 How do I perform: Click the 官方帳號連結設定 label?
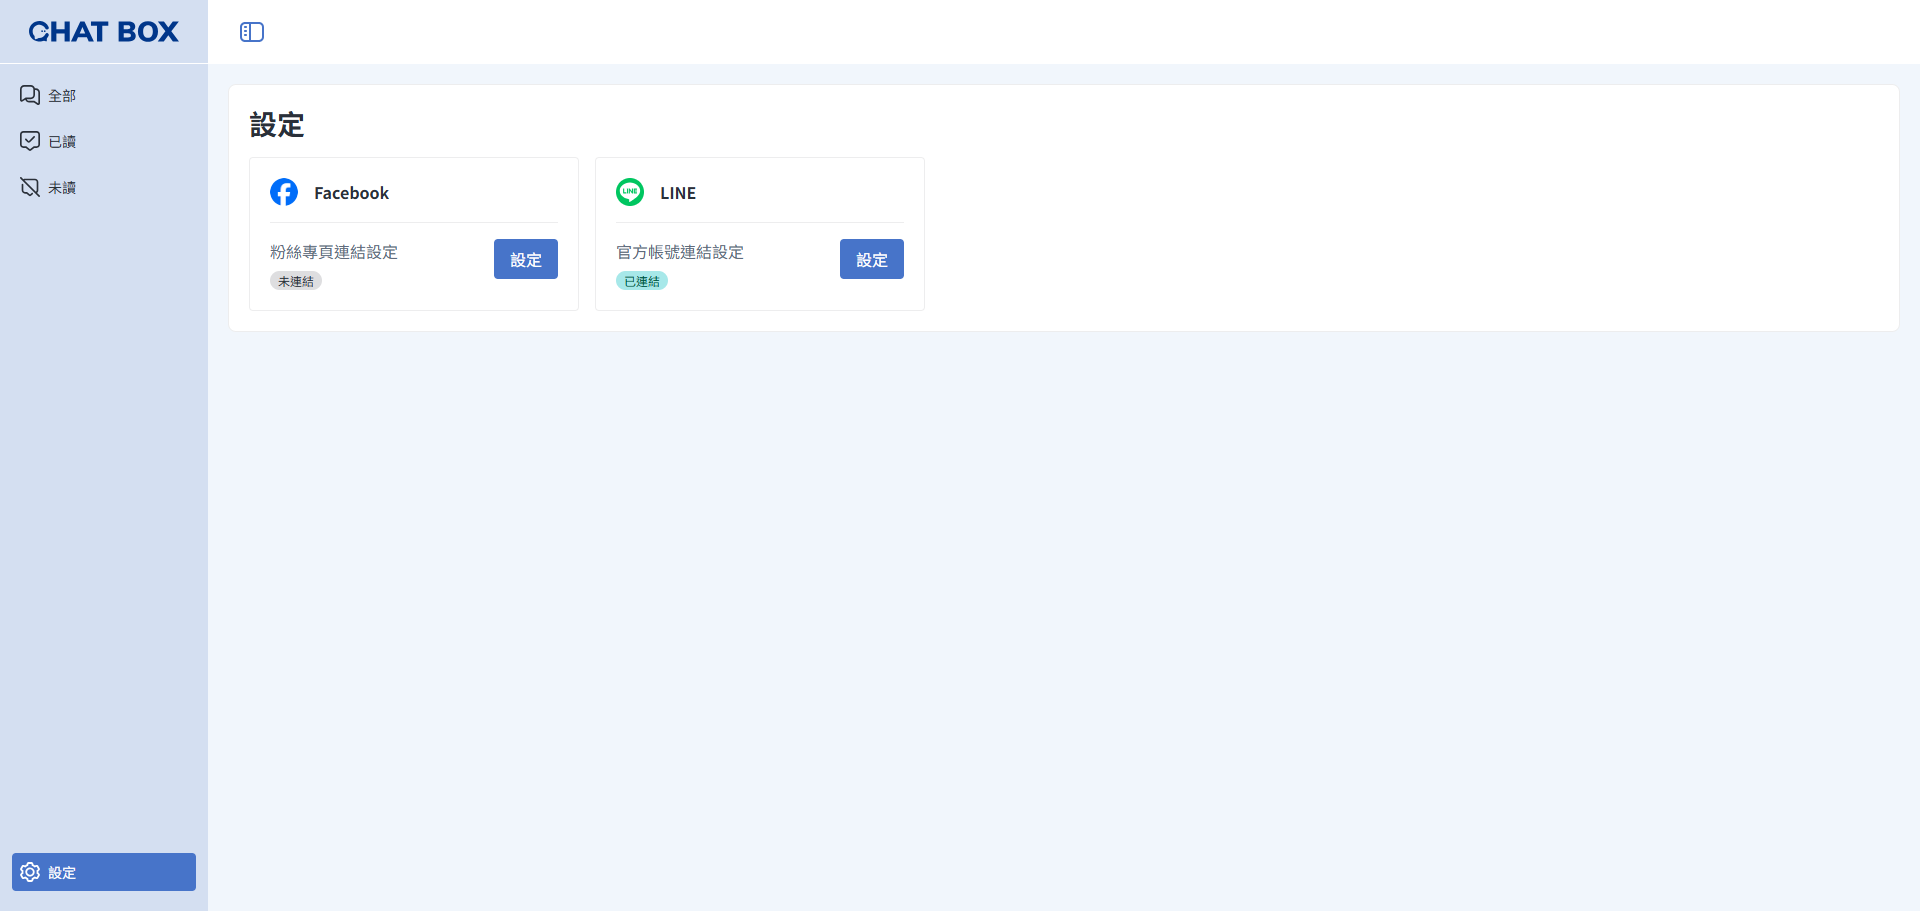tap(680, 252)
